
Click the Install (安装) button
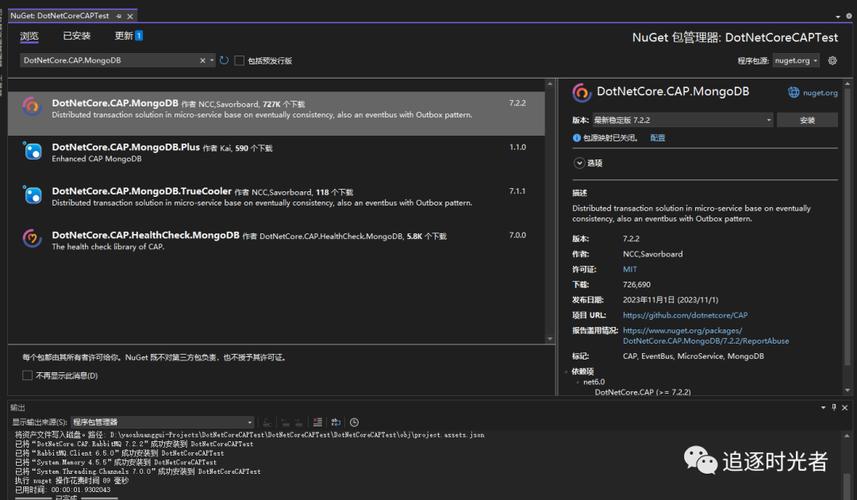pos(807,120)
